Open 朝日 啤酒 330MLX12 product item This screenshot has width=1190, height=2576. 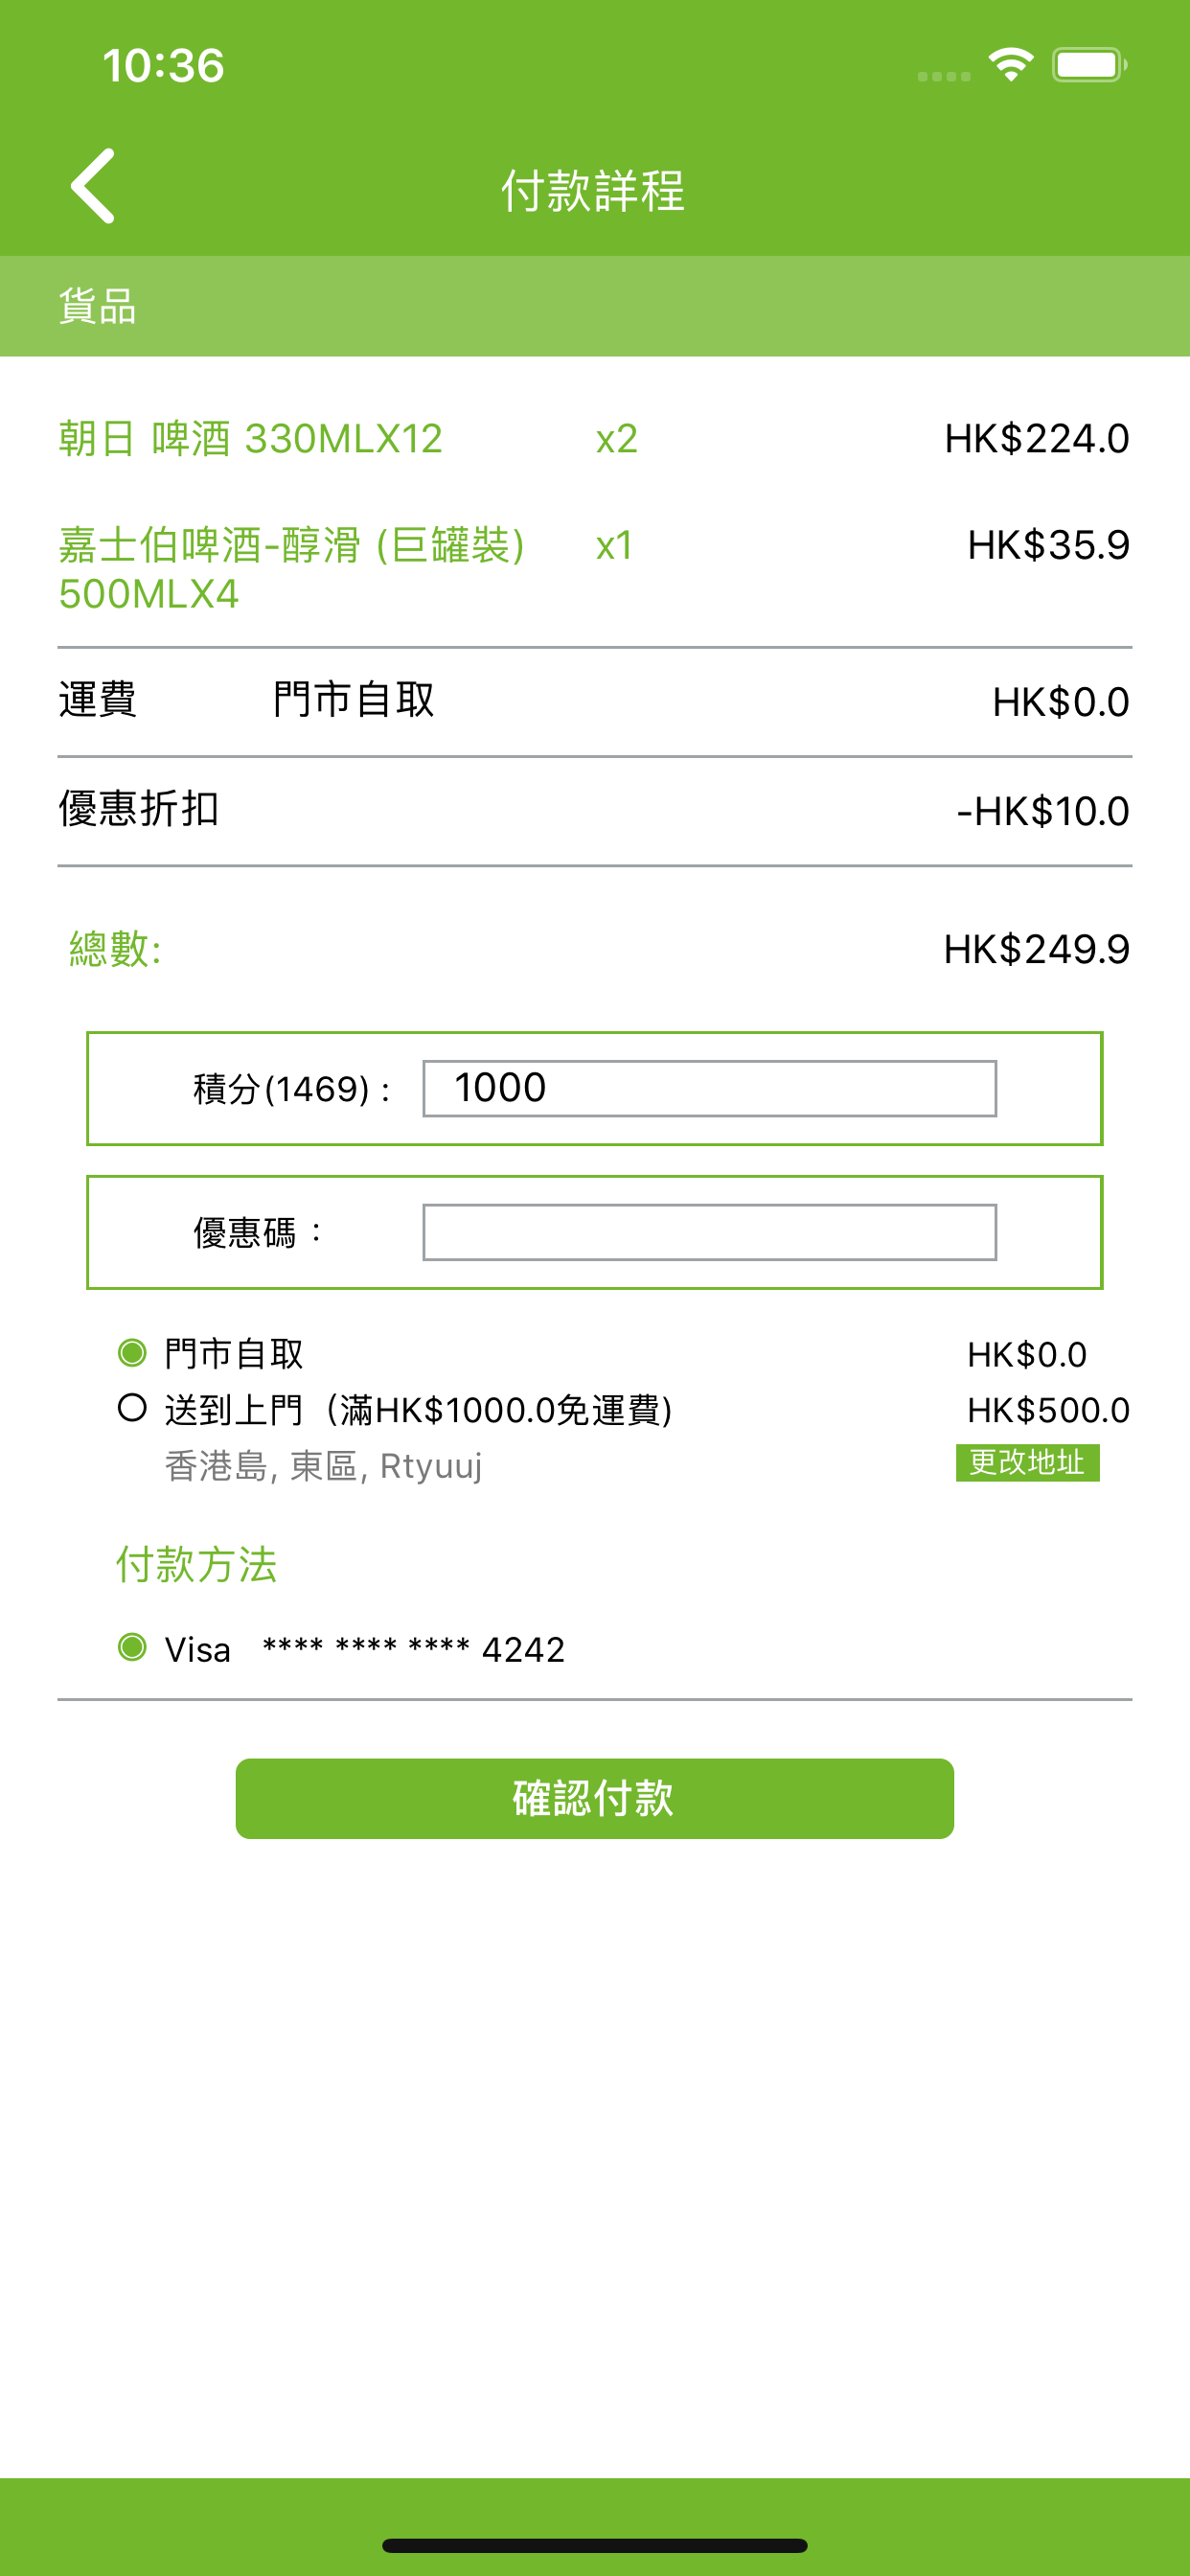tap(250, 439)
